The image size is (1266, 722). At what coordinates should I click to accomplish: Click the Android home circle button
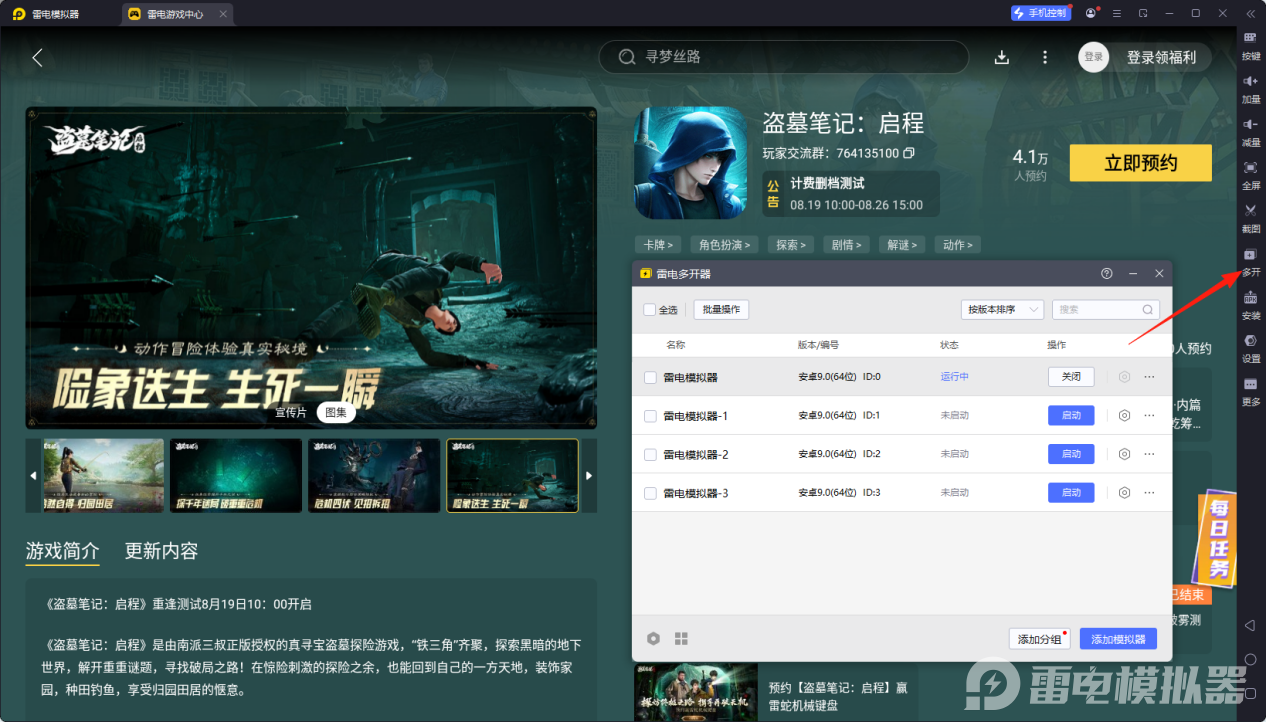[x=1250, y=659]
